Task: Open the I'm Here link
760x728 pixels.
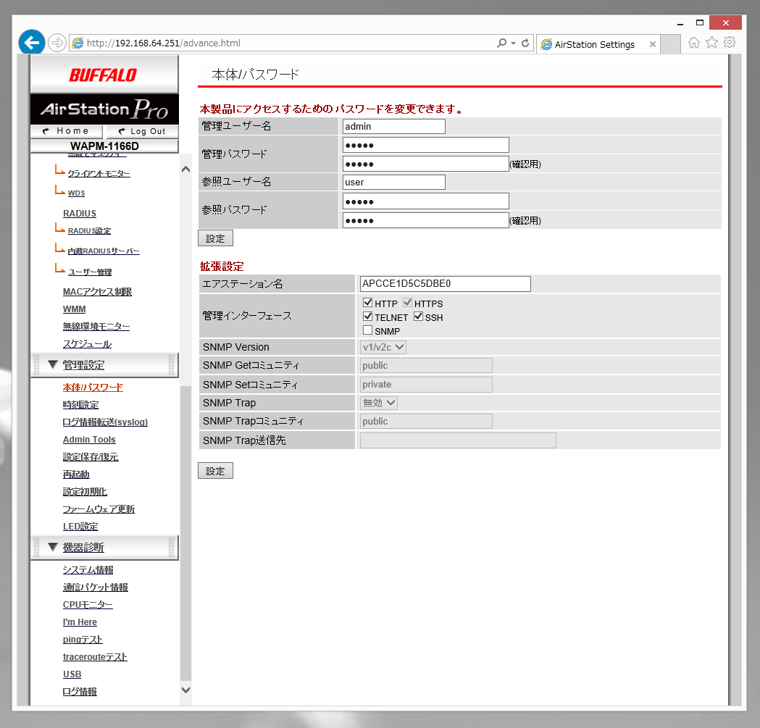Action: (80, 622)
